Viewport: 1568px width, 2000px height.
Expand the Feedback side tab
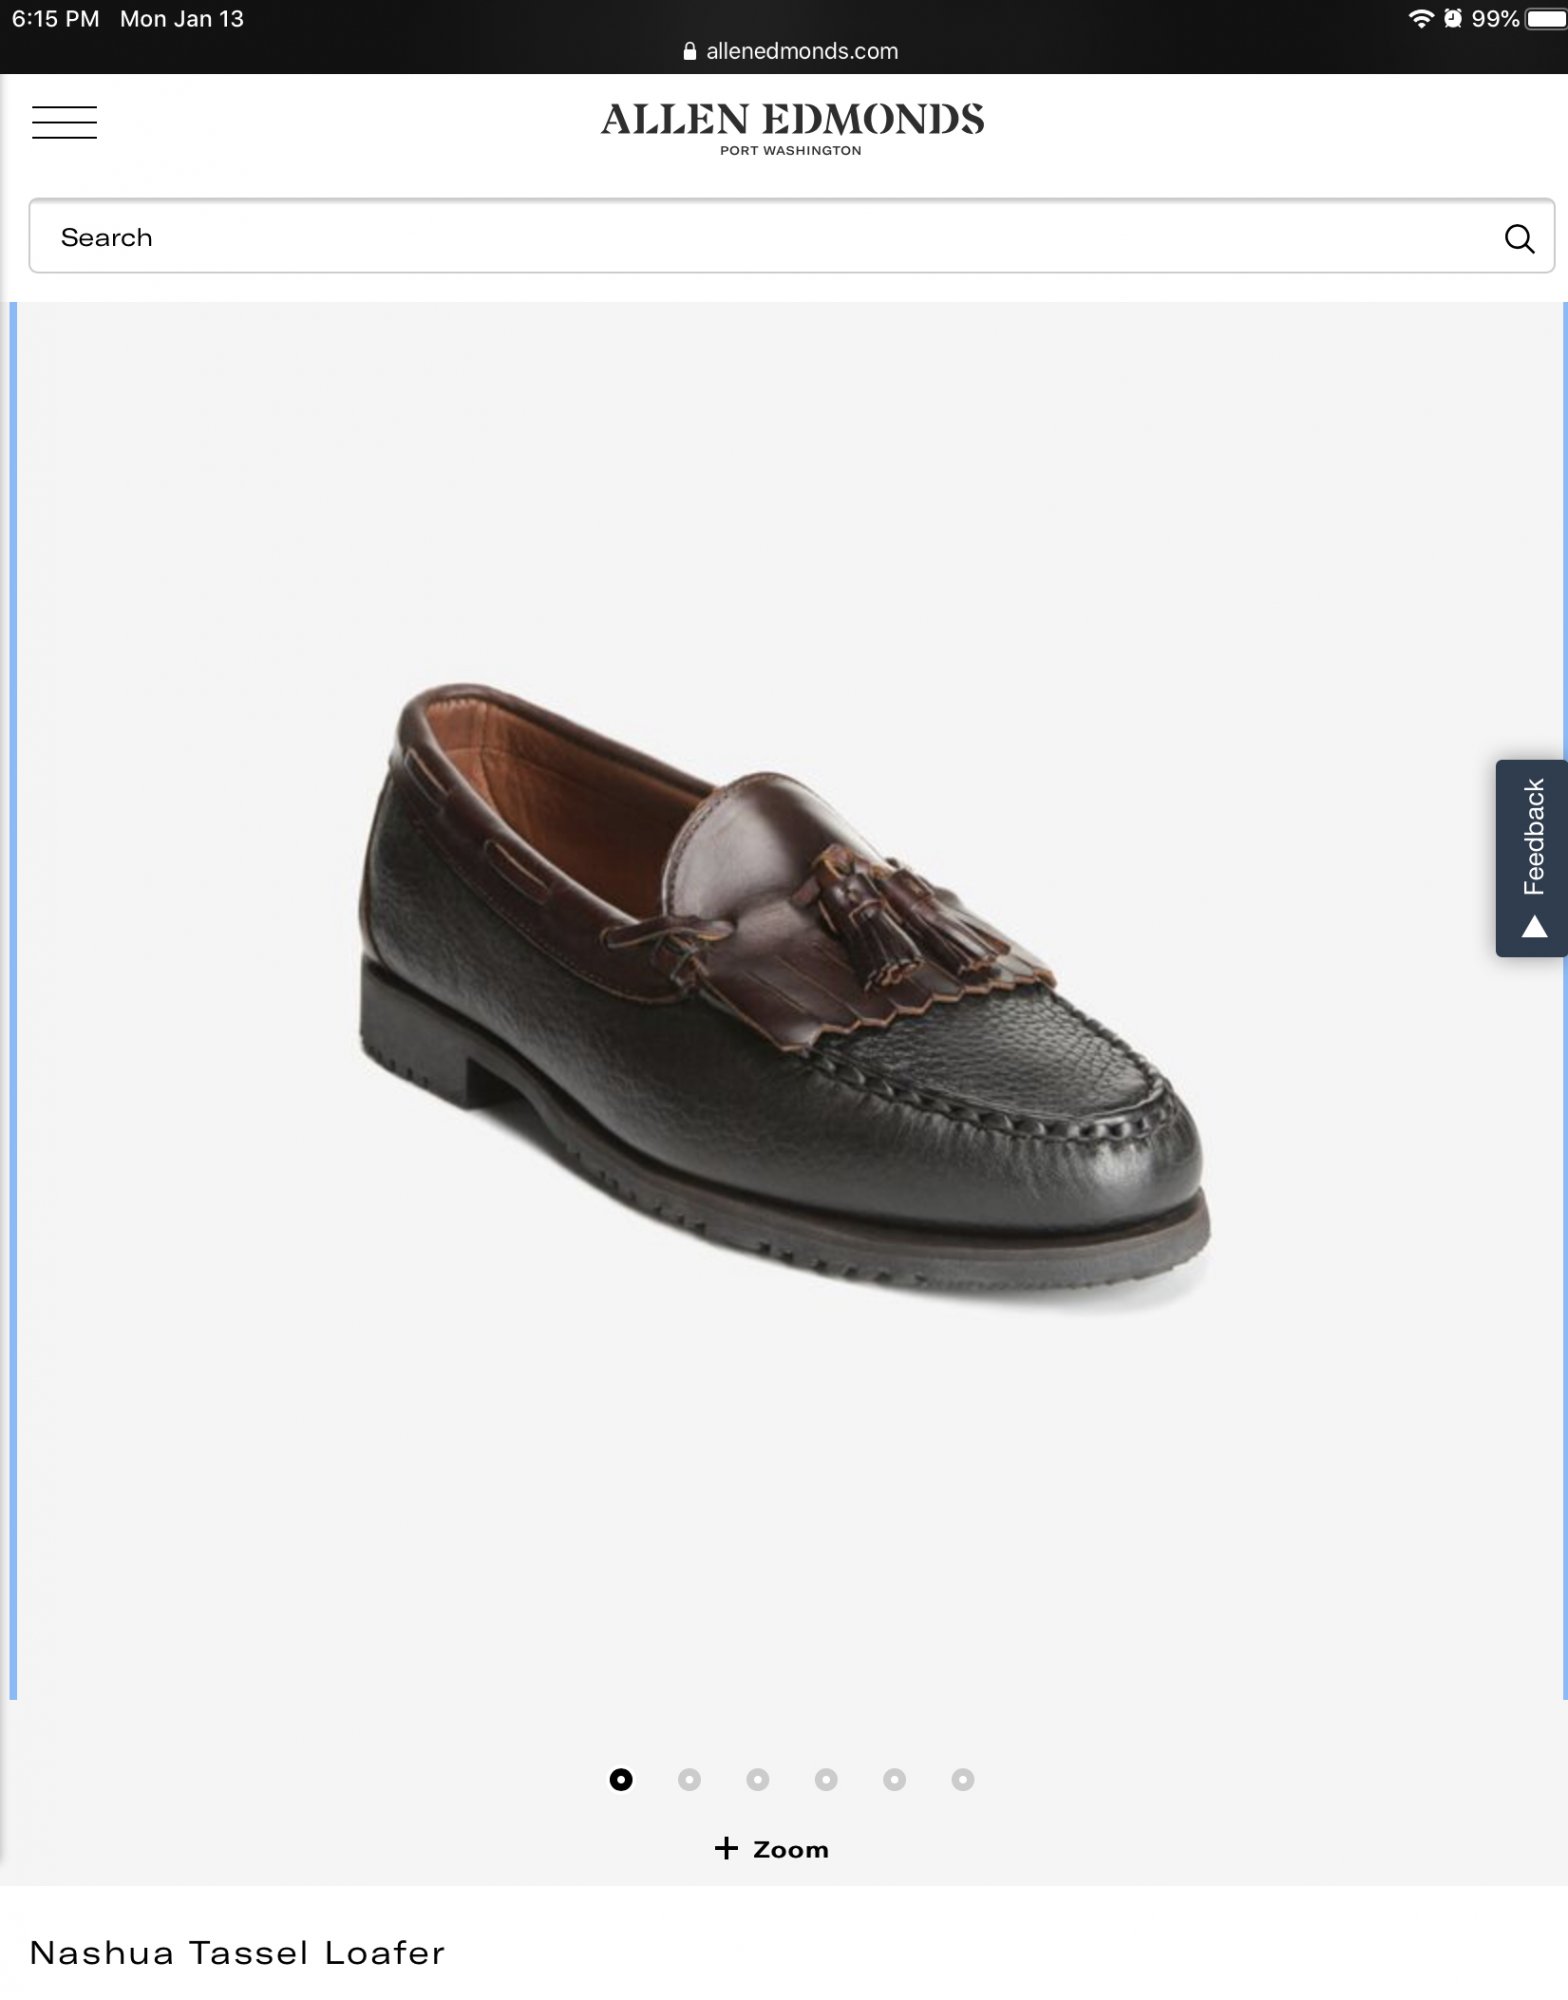[1531, 858]
